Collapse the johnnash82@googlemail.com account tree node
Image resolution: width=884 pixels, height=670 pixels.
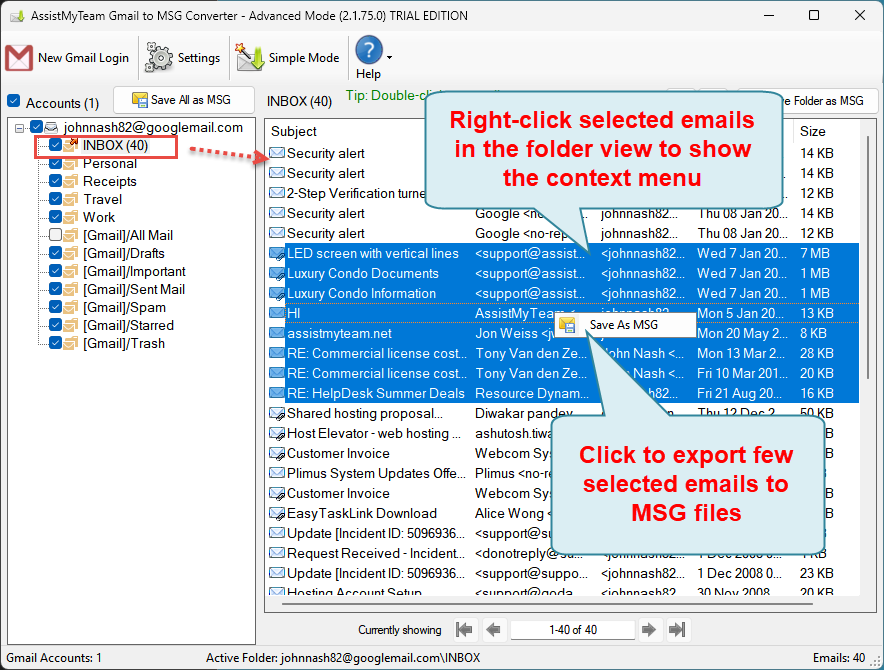(x=19, y=128)
